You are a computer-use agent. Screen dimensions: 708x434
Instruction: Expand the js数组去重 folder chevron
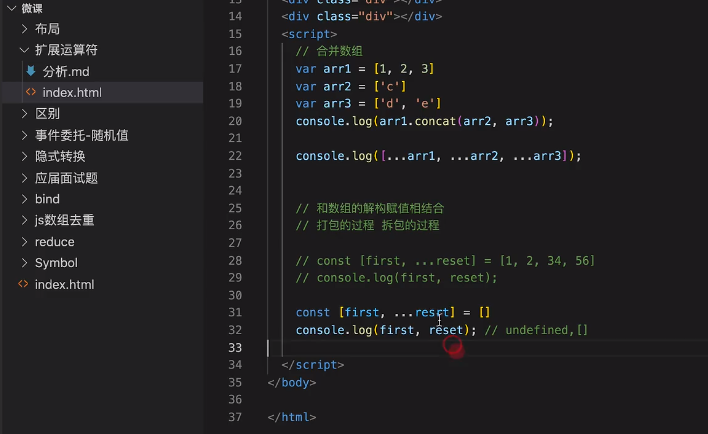pyautogui.click(x=24, y=220)
